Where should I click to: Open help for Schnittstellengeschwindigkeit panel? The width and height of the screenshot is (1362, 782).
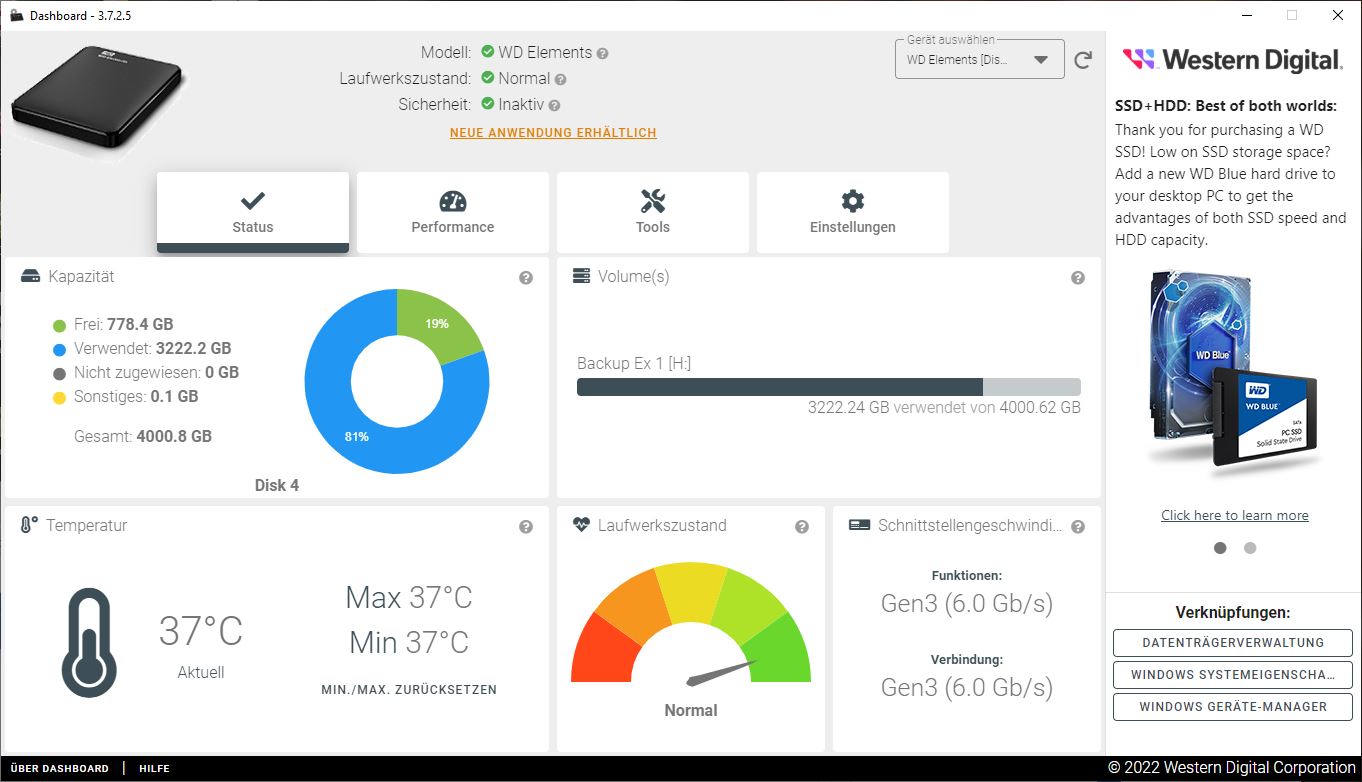(x=1078, y=527)
